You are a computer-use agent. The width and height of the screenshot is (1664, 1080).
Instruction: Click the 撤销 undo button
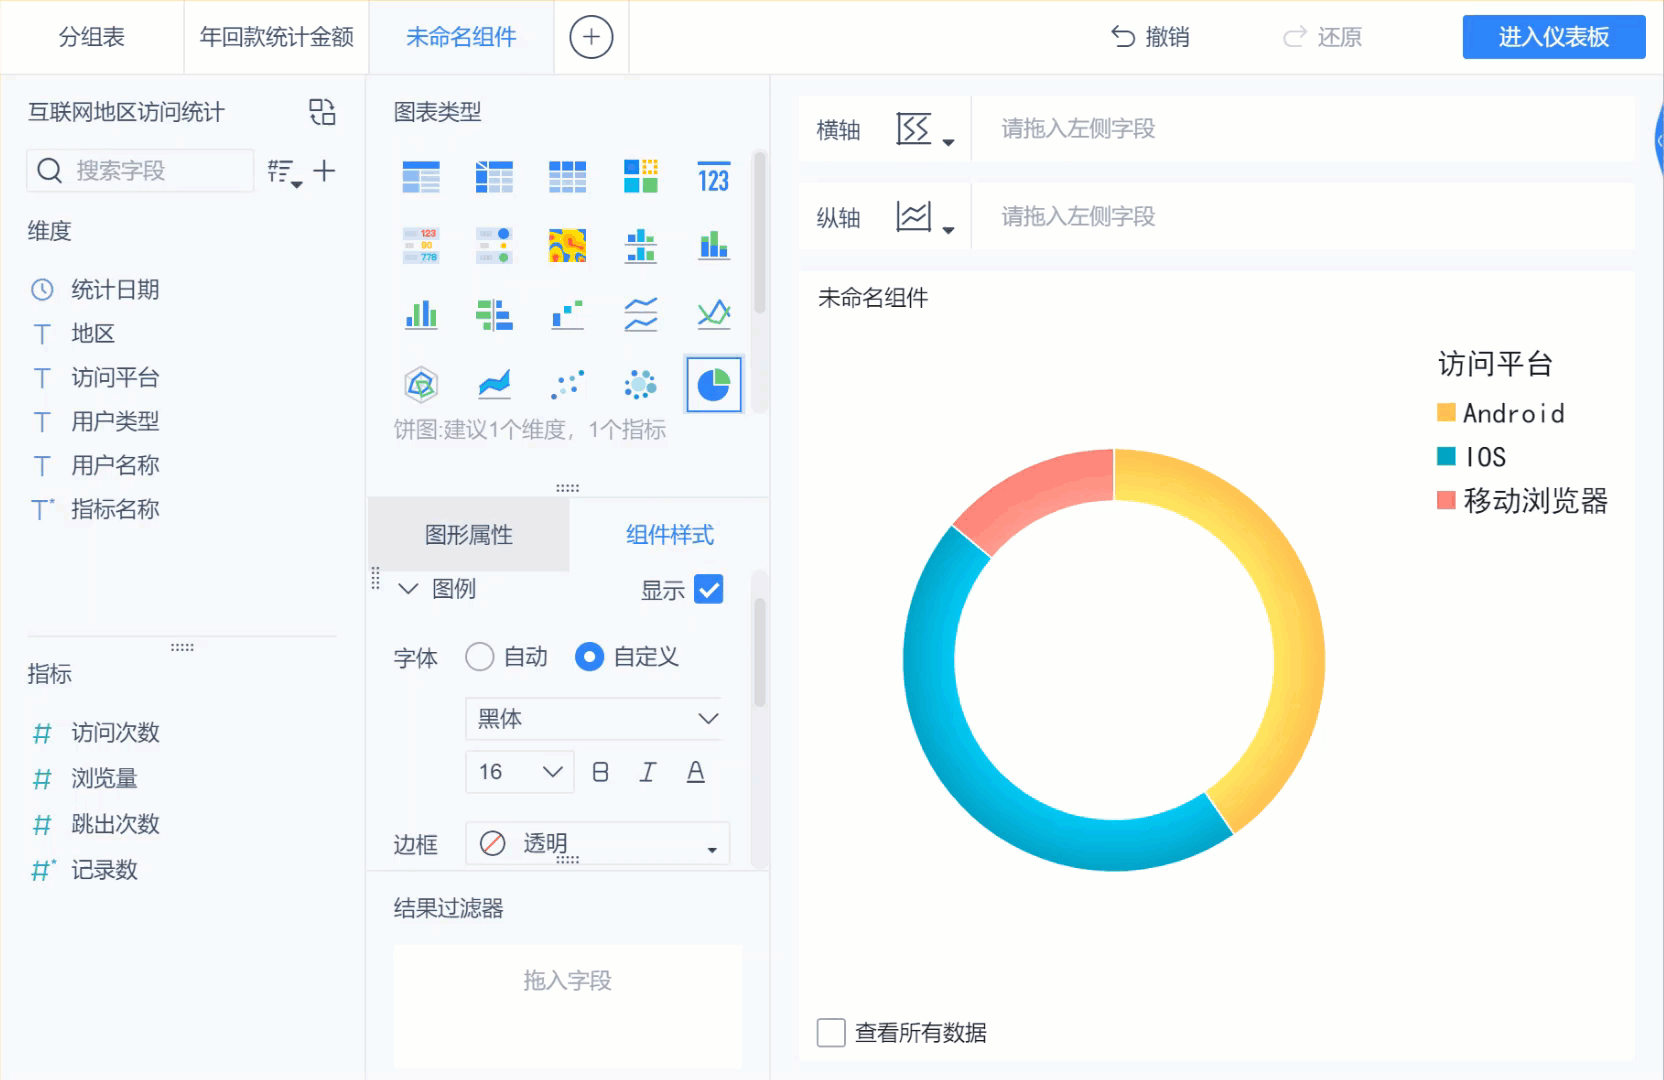[x=1151, y=37]
